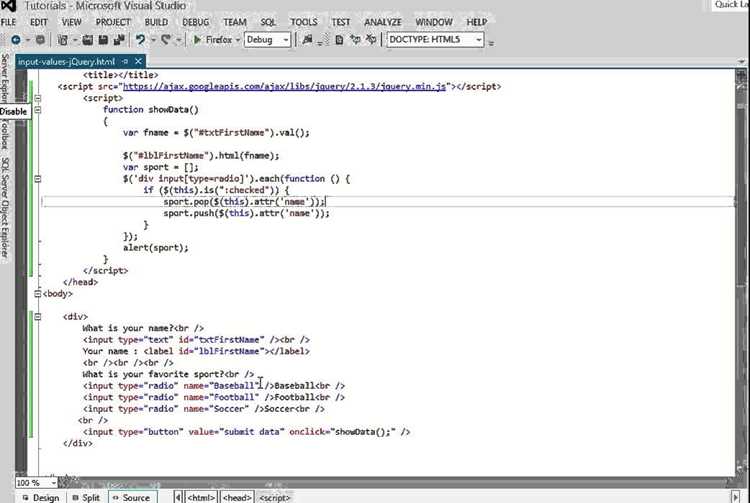Open the SQL Server Object Explorer side panel
The height and width of the screenshot is (503, 750).
(5, 208)
